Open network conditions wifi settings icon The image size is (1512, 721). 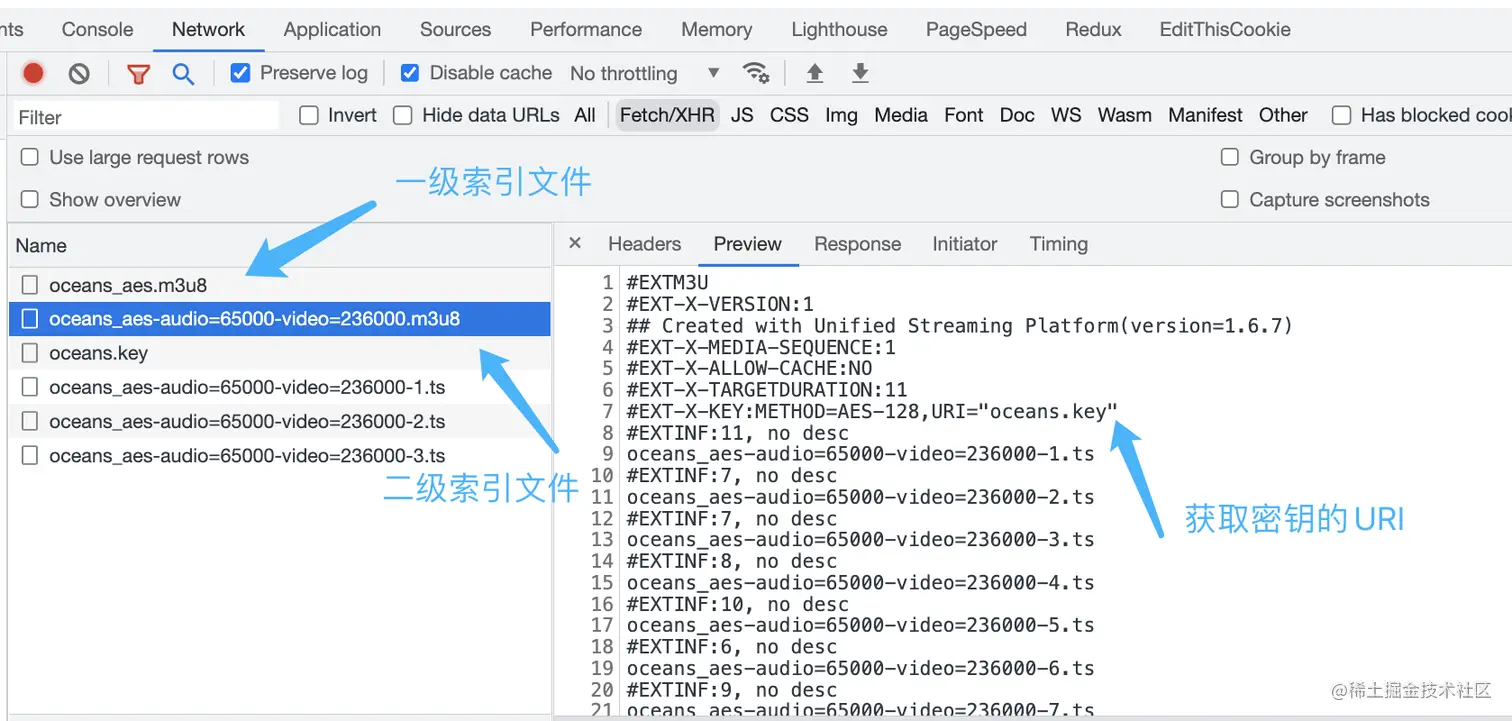(x=756, y=73)
